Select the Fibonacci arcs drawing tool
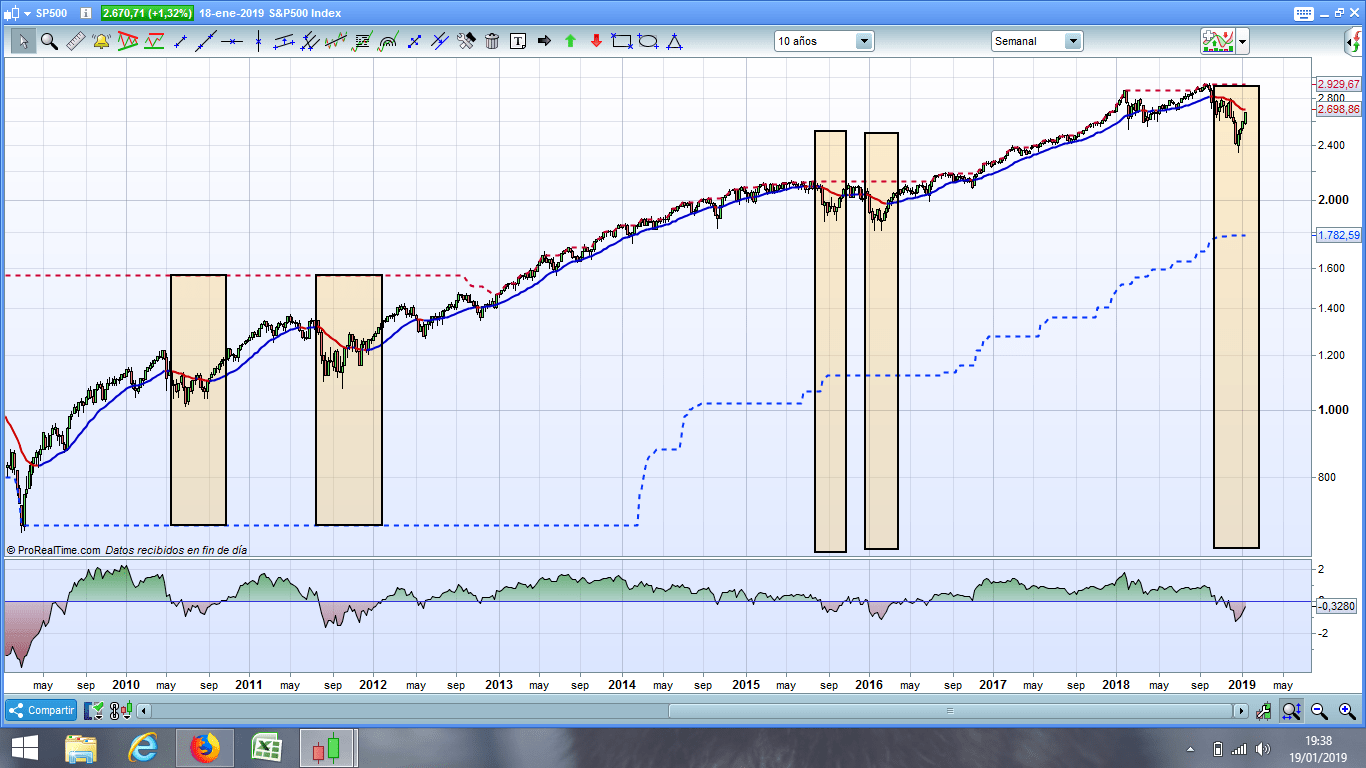This screenshot has width=1366, height=768. coord(388,41)
